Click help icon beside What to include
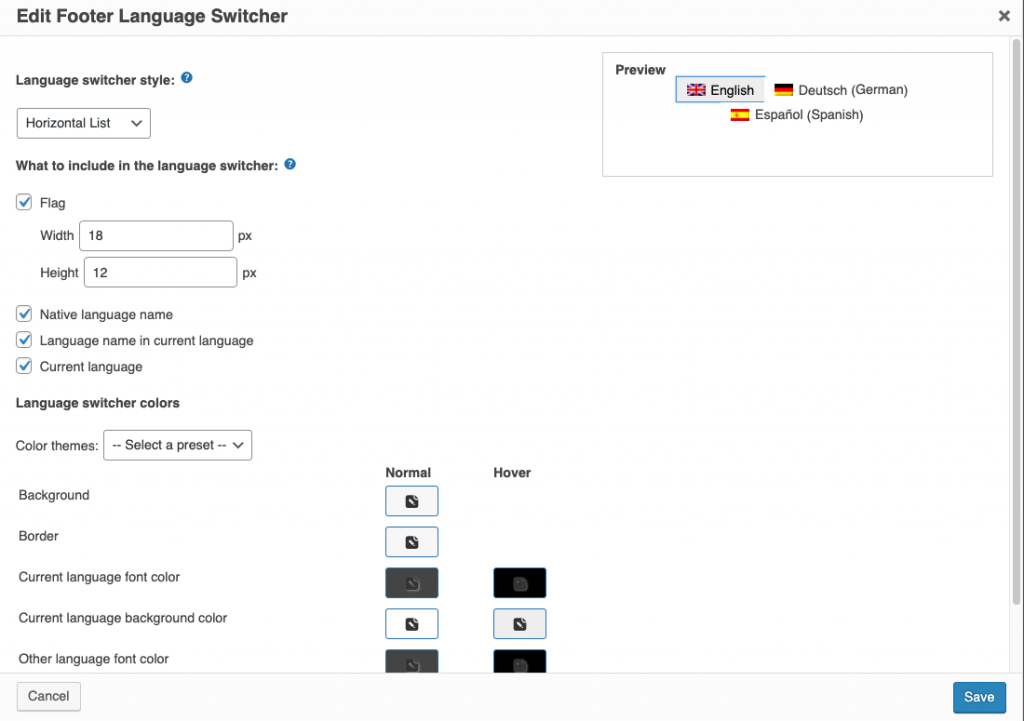 [289, 164]
